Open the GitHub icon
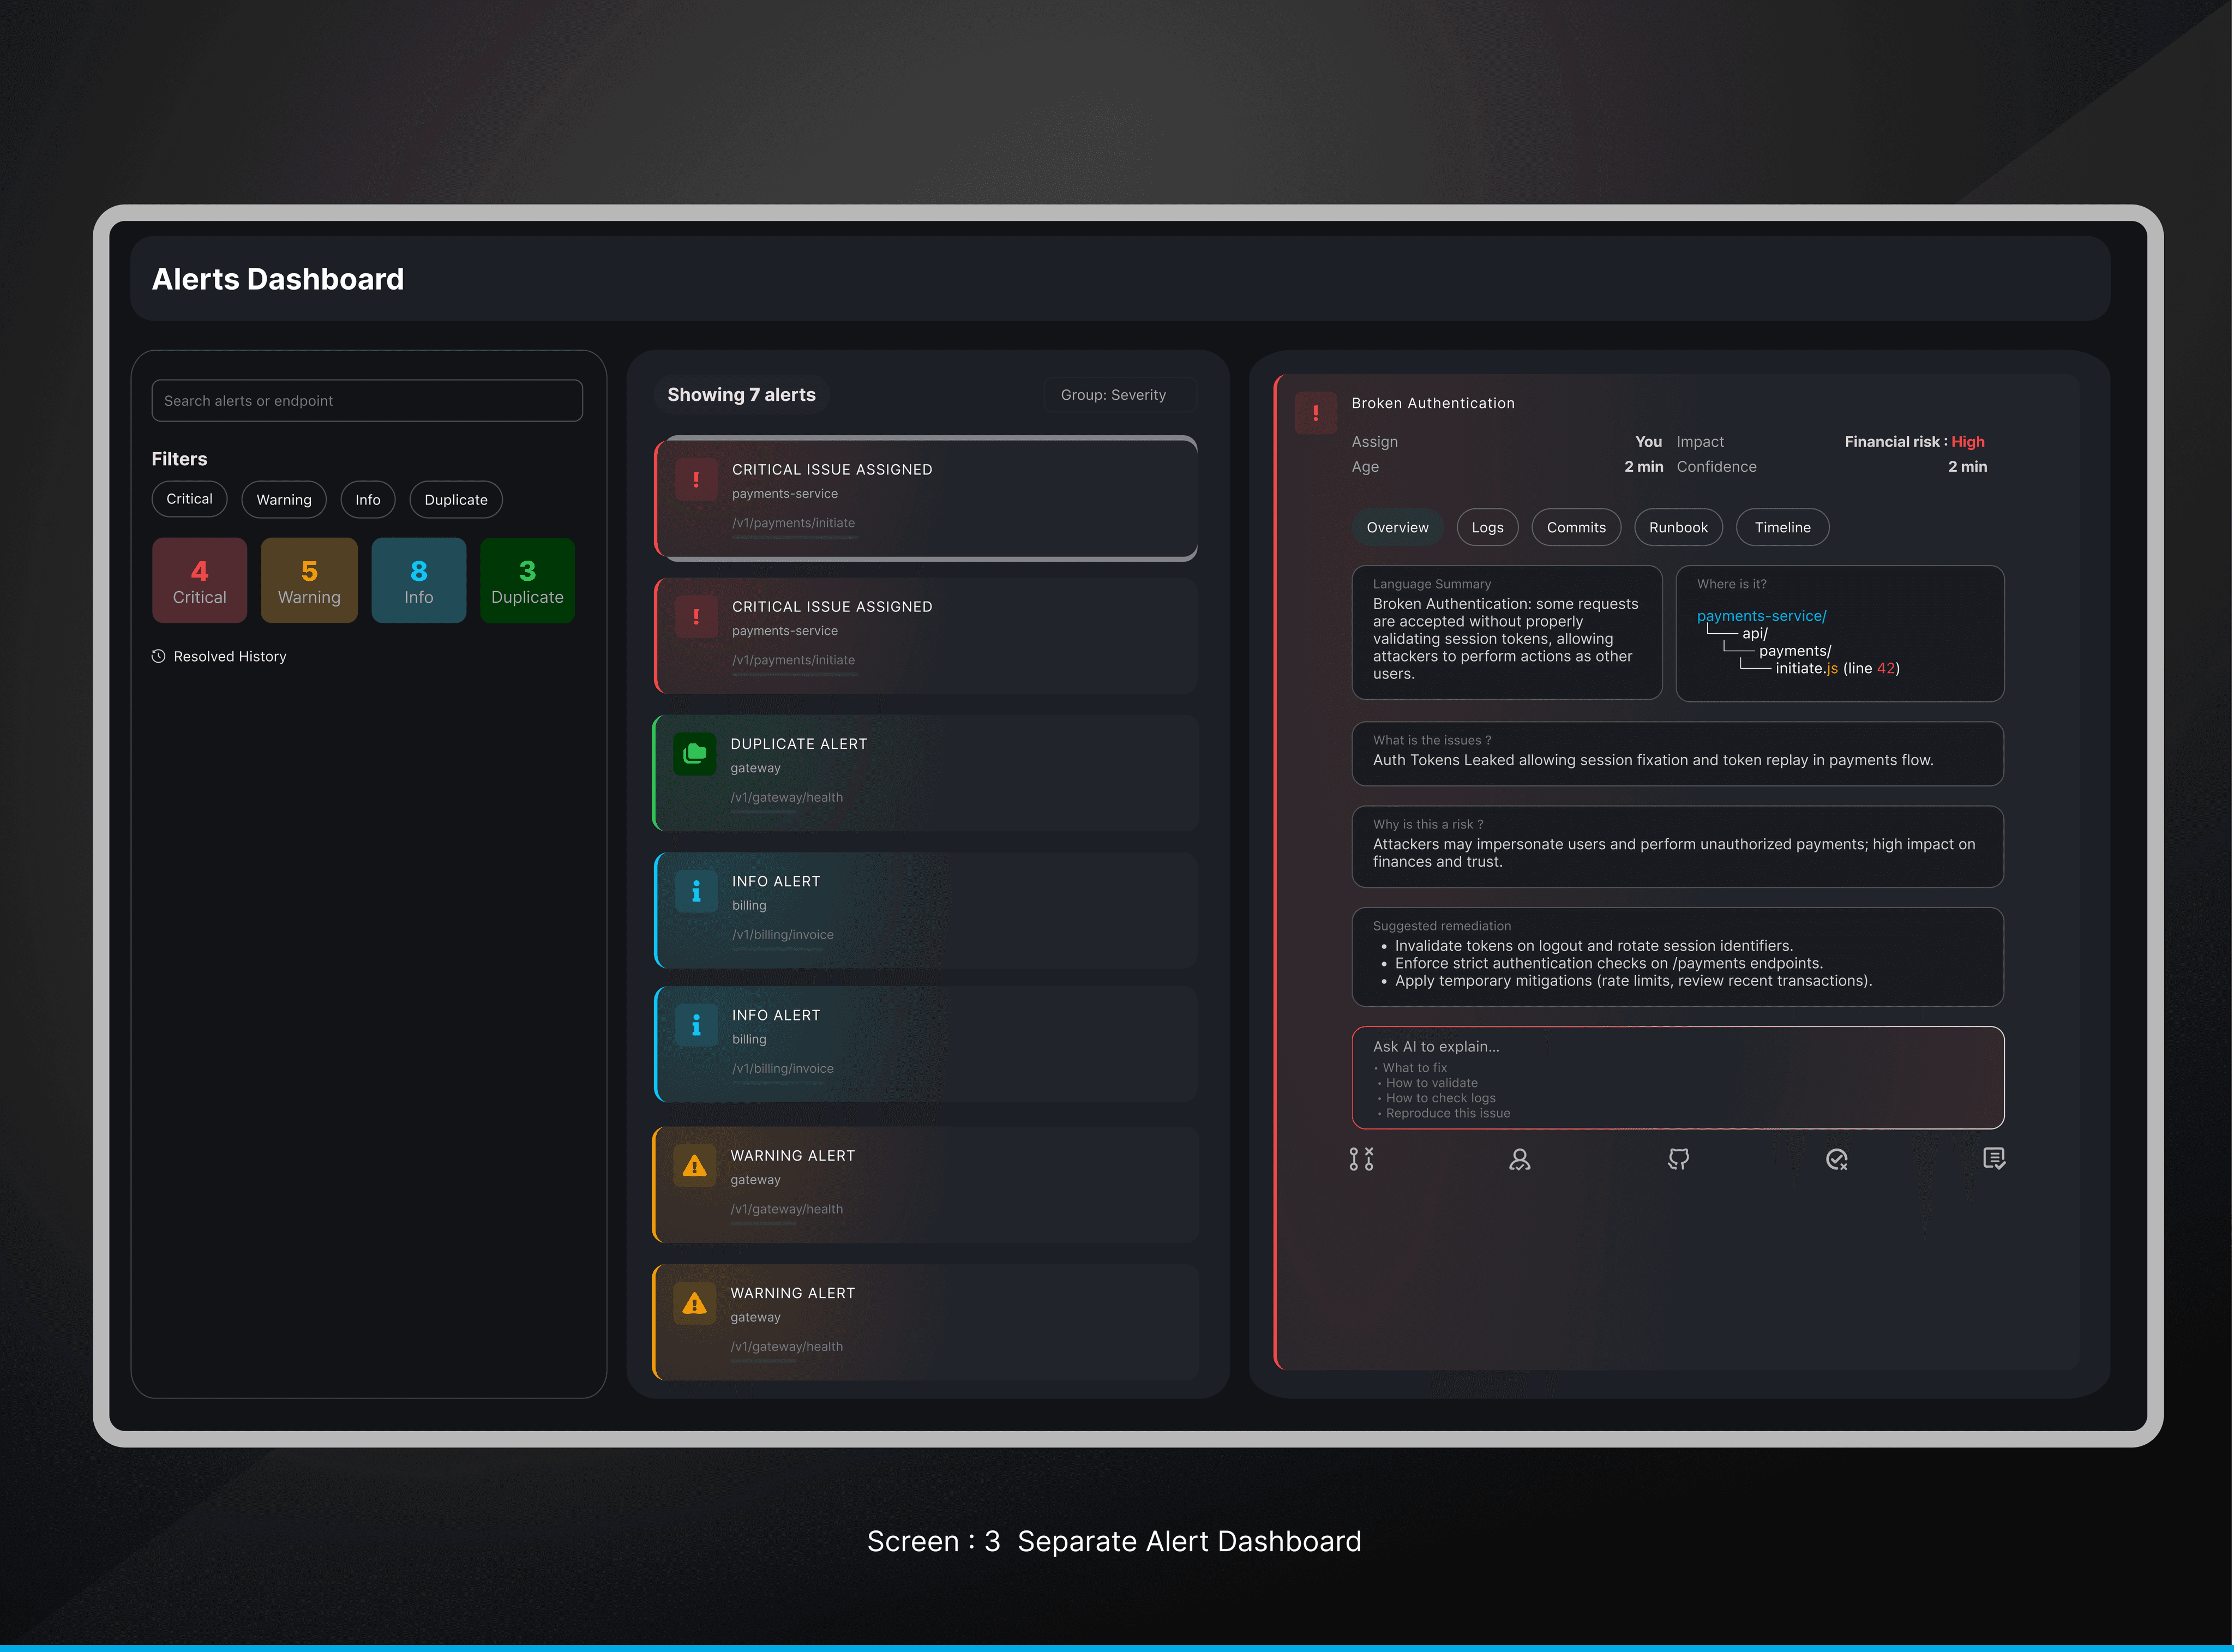 [1678, 1159]
